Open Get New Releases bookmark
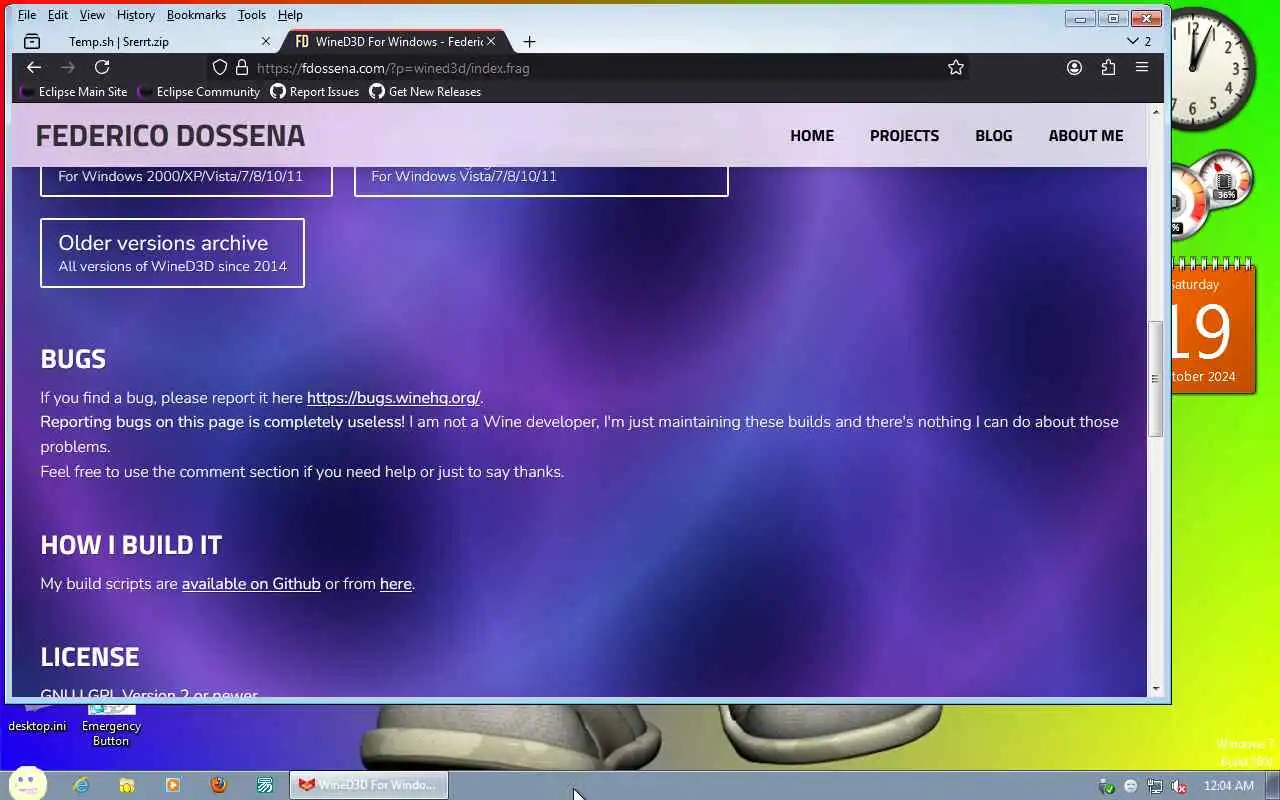Viewport: 1280px width, 800px height. [425, 91]
